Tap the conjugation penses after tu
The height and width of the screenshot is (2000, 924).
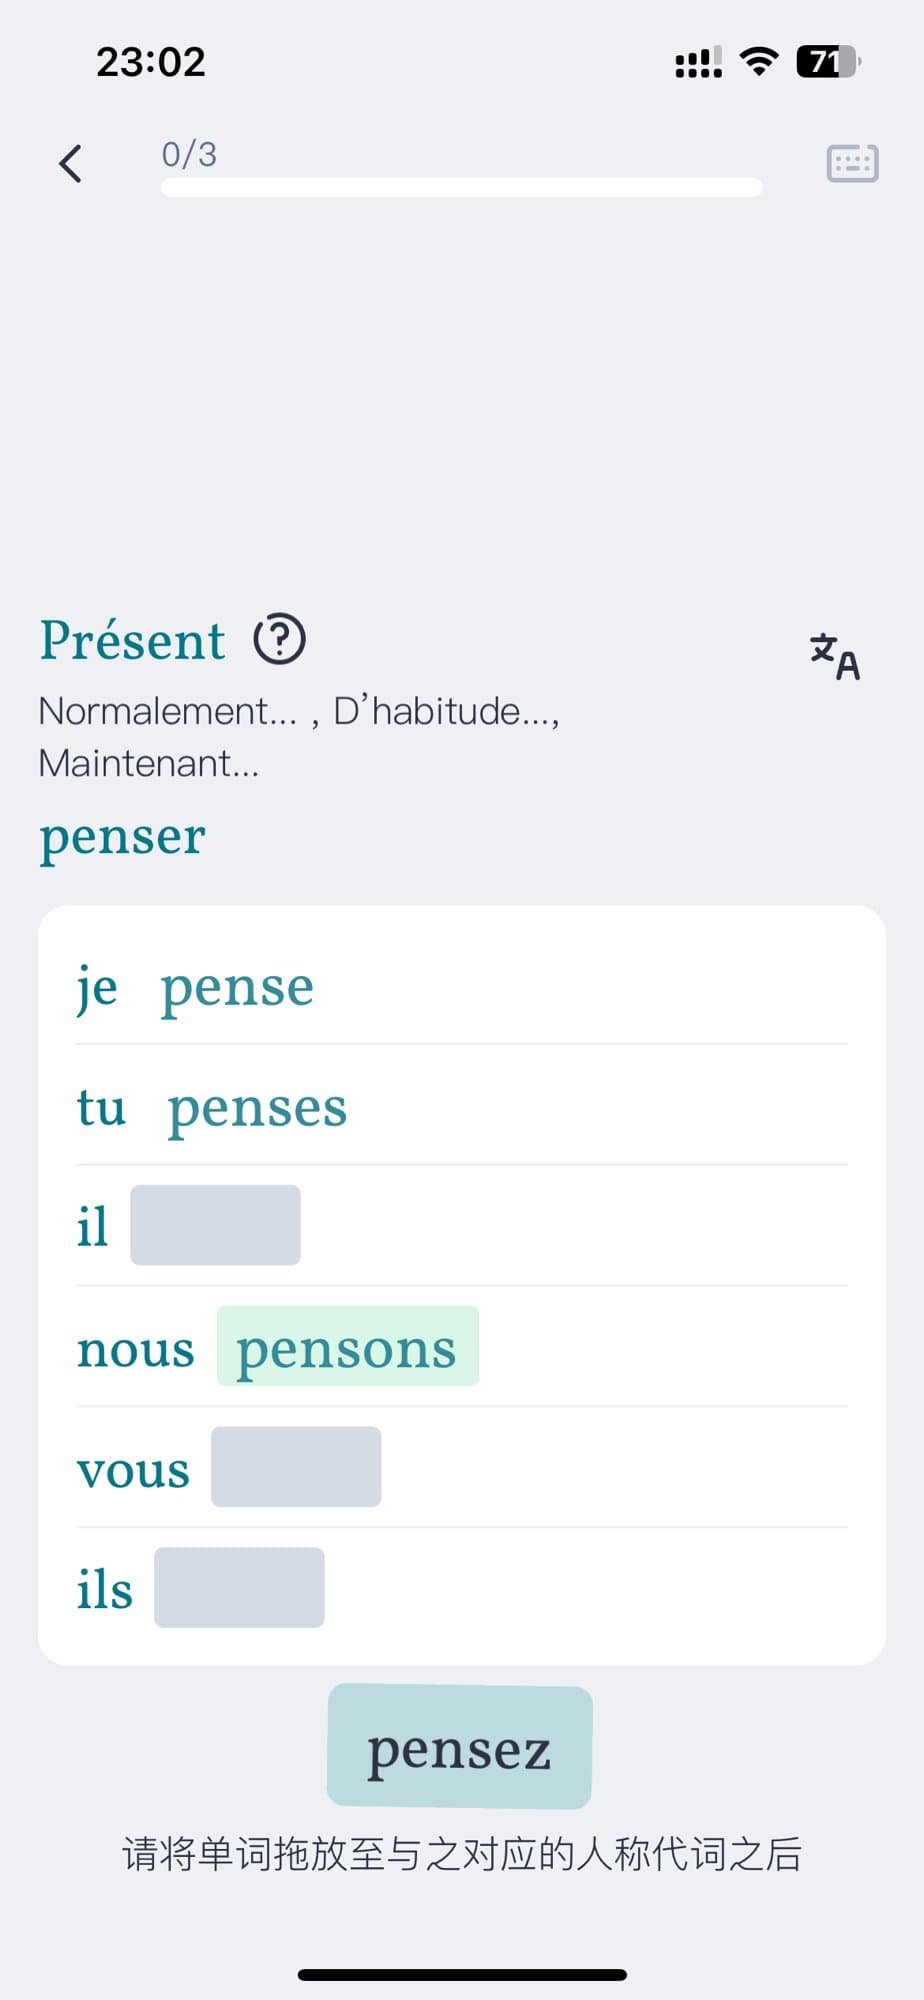click(x=257, y=1107)
